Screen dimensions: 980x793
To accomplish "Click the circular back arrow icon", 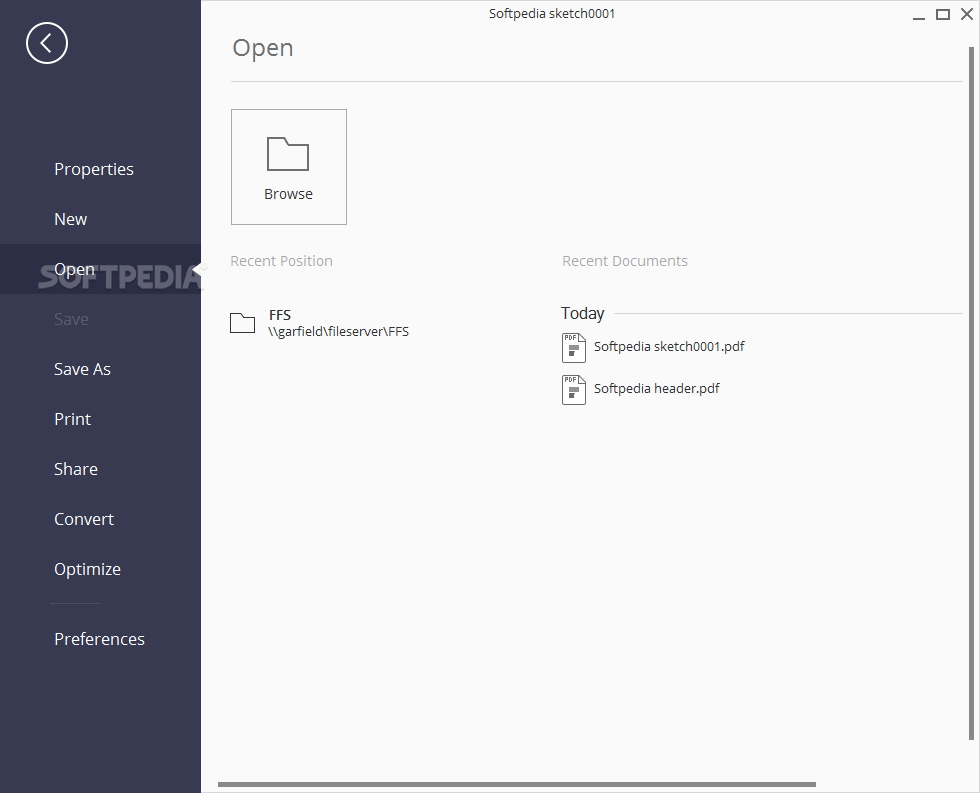I will [47, 43].
